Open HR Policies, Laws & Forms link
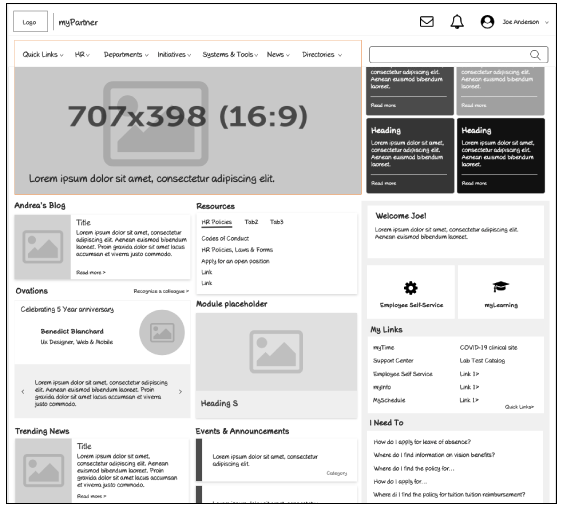The width and height of the screenshot is (561, 510). (x=237, y=250)
